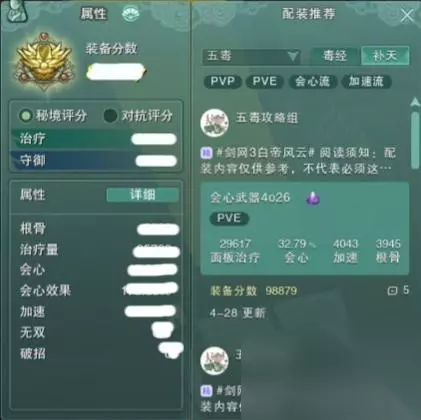Image resolution: width=421 pixels, height=420 pixels.
Task: Select the 秘境评分 radio option
Action: coord(26,116)
